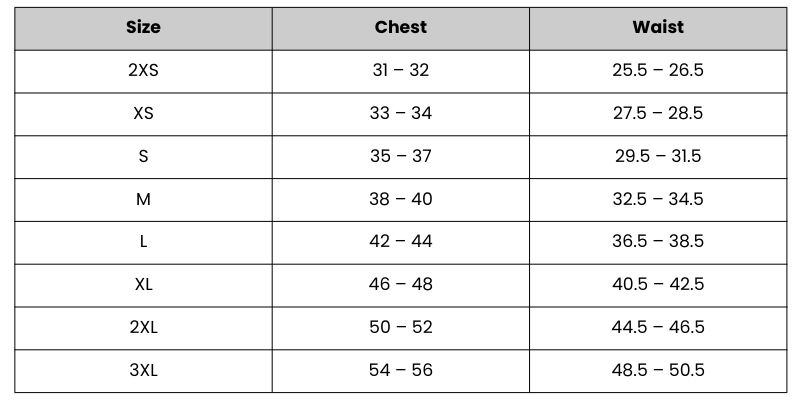Image resolution: width=800 pixels, height=400 pixels.
Task: Click waist value 25.5 – 26.5
Action: pos(658,71)
